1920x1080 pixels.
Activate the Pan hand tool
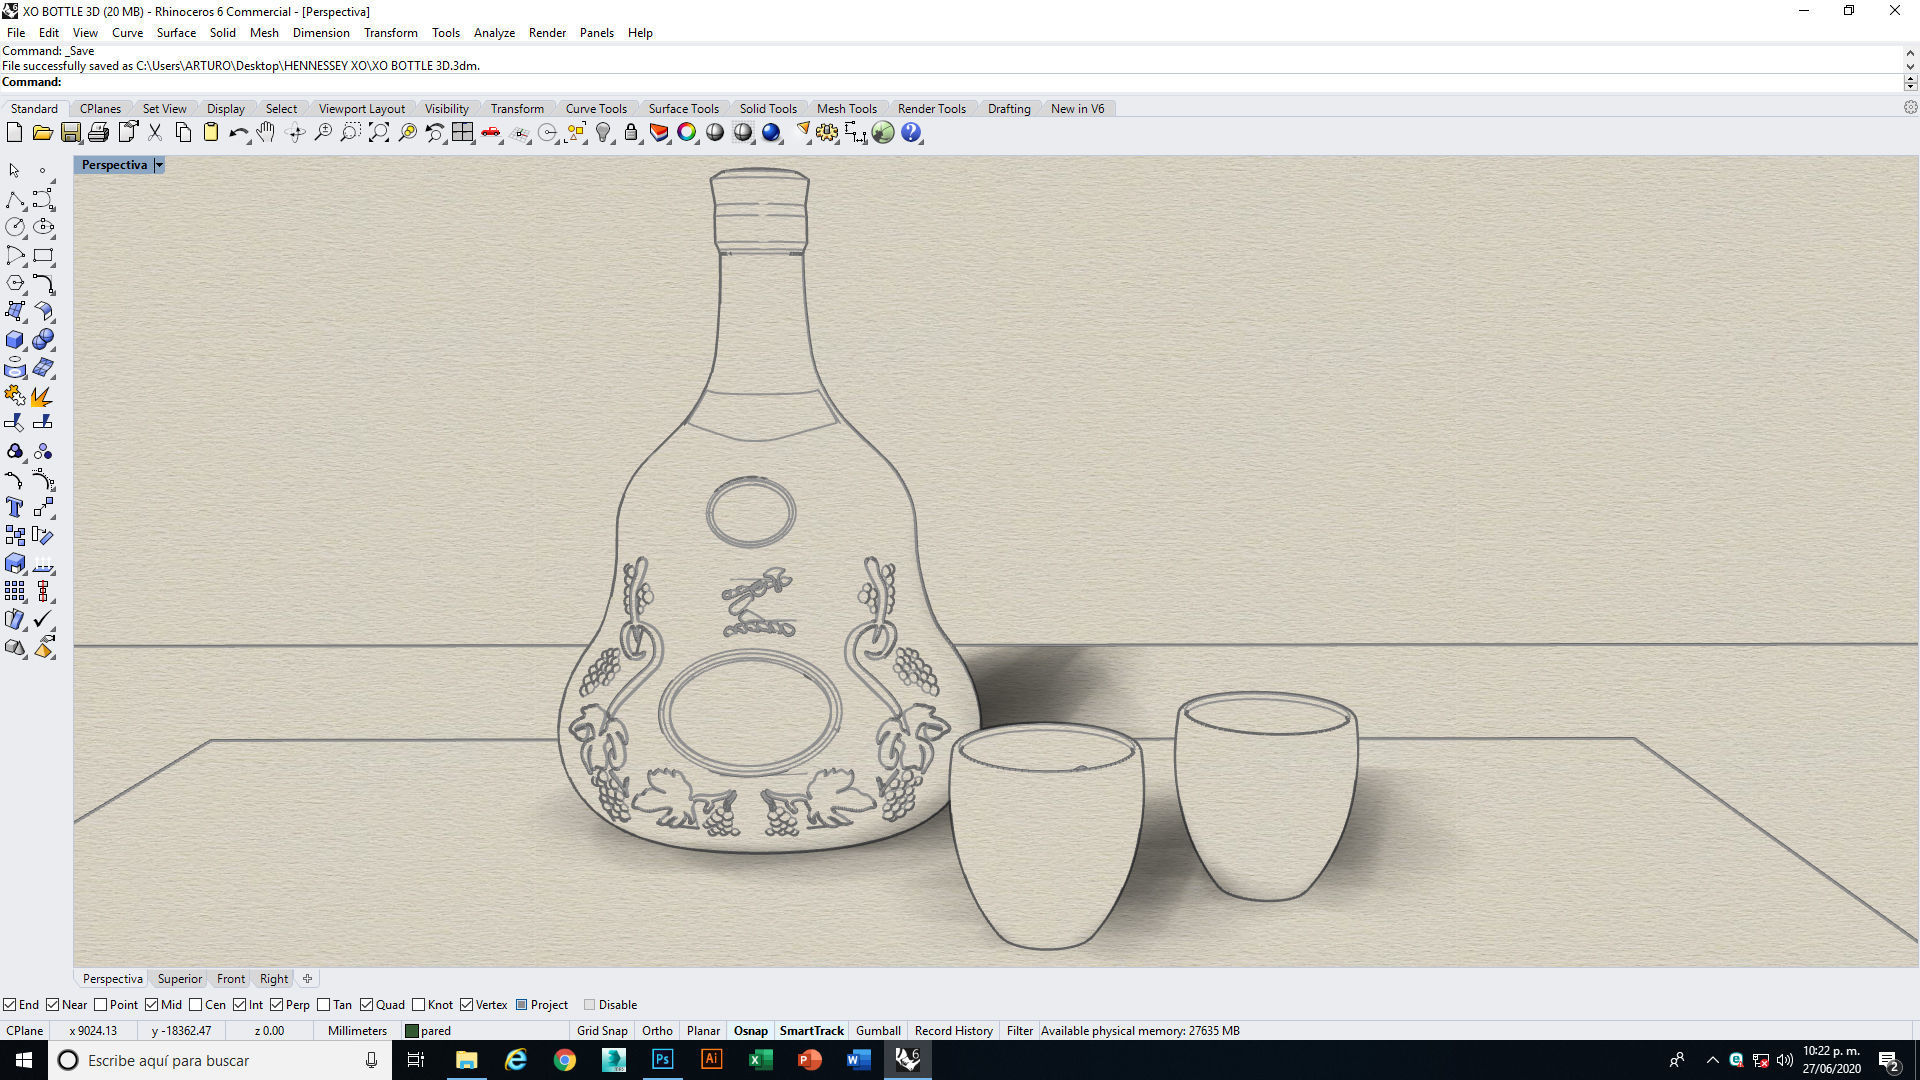pos(266,132)
